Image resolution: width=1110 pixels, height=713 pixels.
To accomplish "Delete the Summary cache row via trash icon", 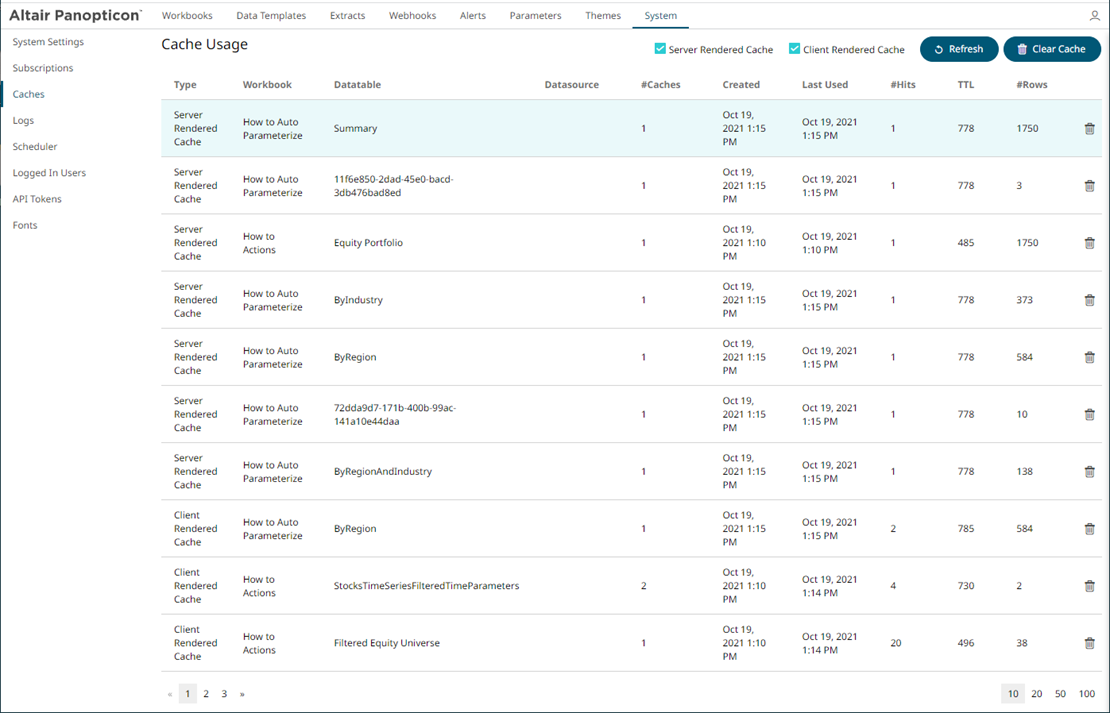I will tap(1089, 129).
